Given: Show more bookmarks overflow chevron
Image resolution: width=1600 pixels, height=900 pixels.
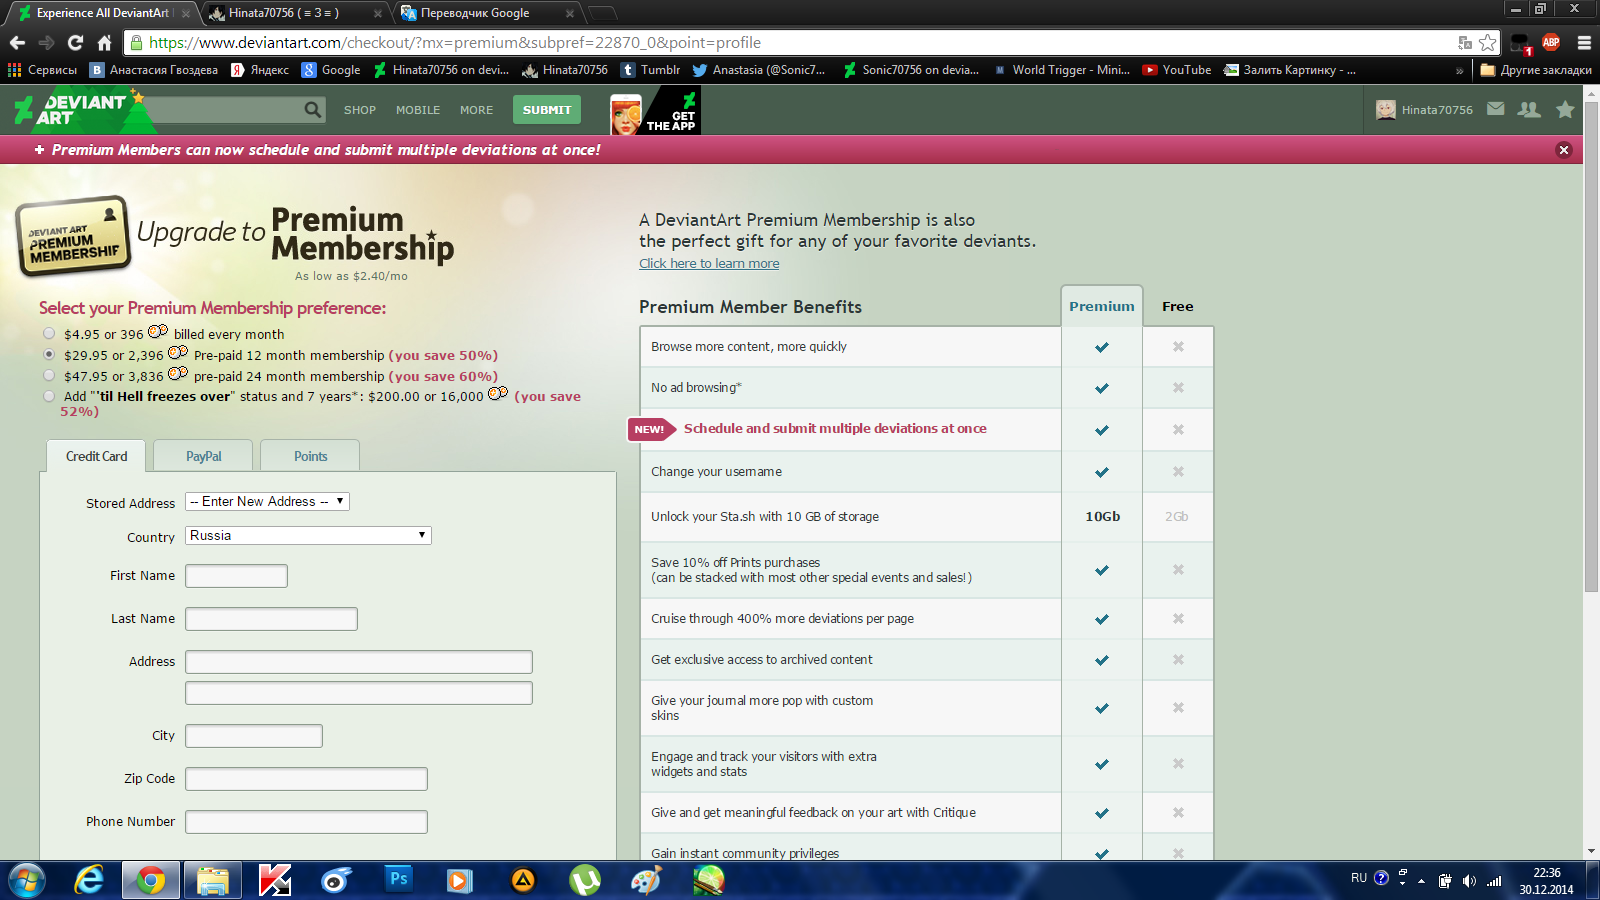Looking at the screenshot, I should click(1459, 70).
